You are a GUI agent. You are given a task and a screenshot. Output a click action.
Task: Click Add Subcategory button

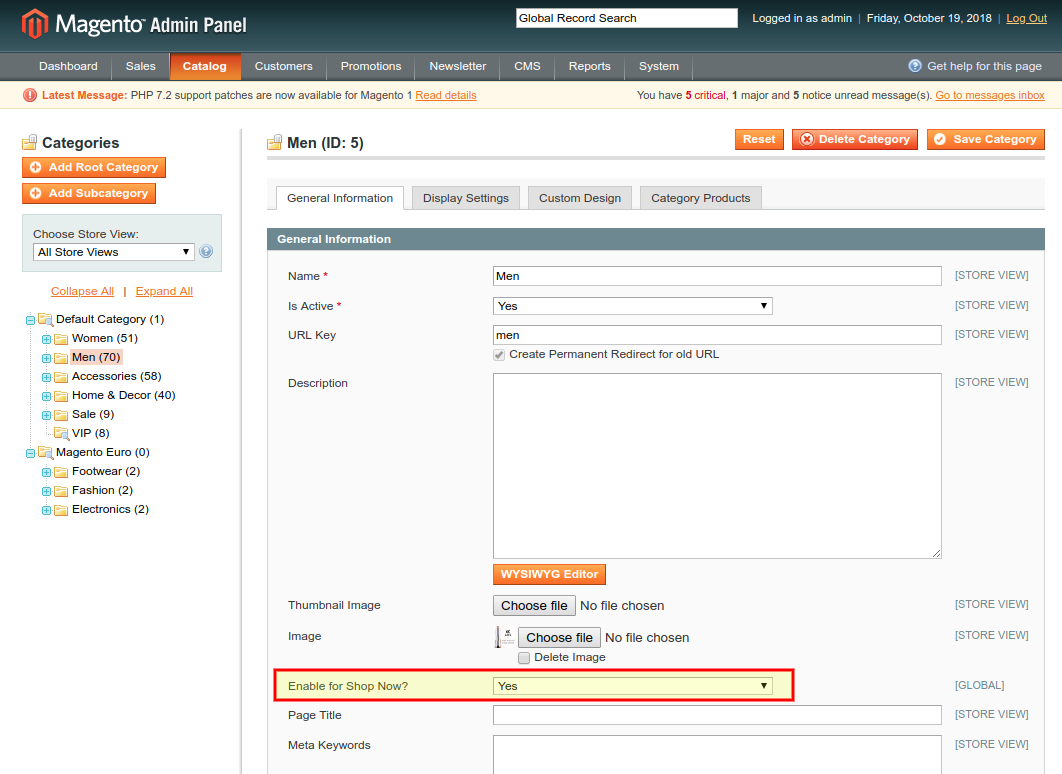point(89,194)
